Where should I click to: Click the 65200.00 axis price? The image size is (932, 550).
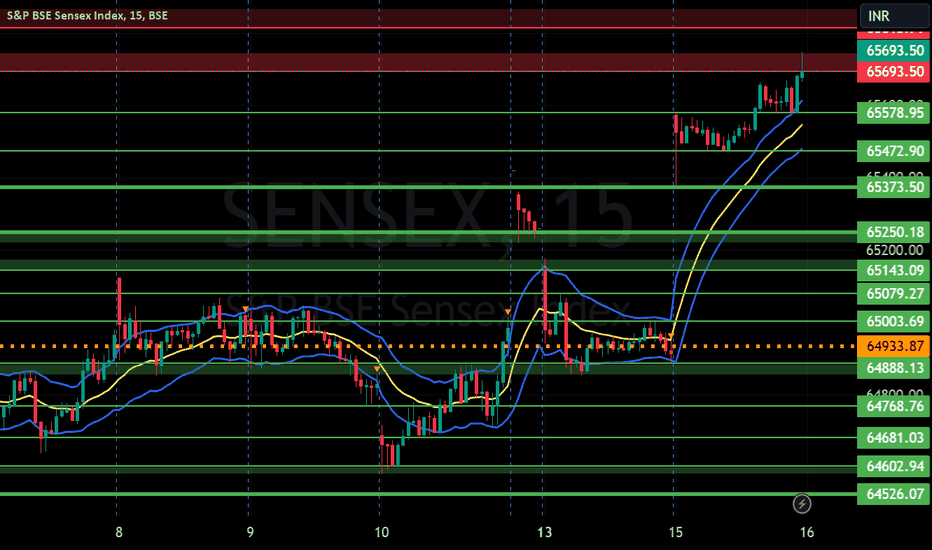pos(894,250)
